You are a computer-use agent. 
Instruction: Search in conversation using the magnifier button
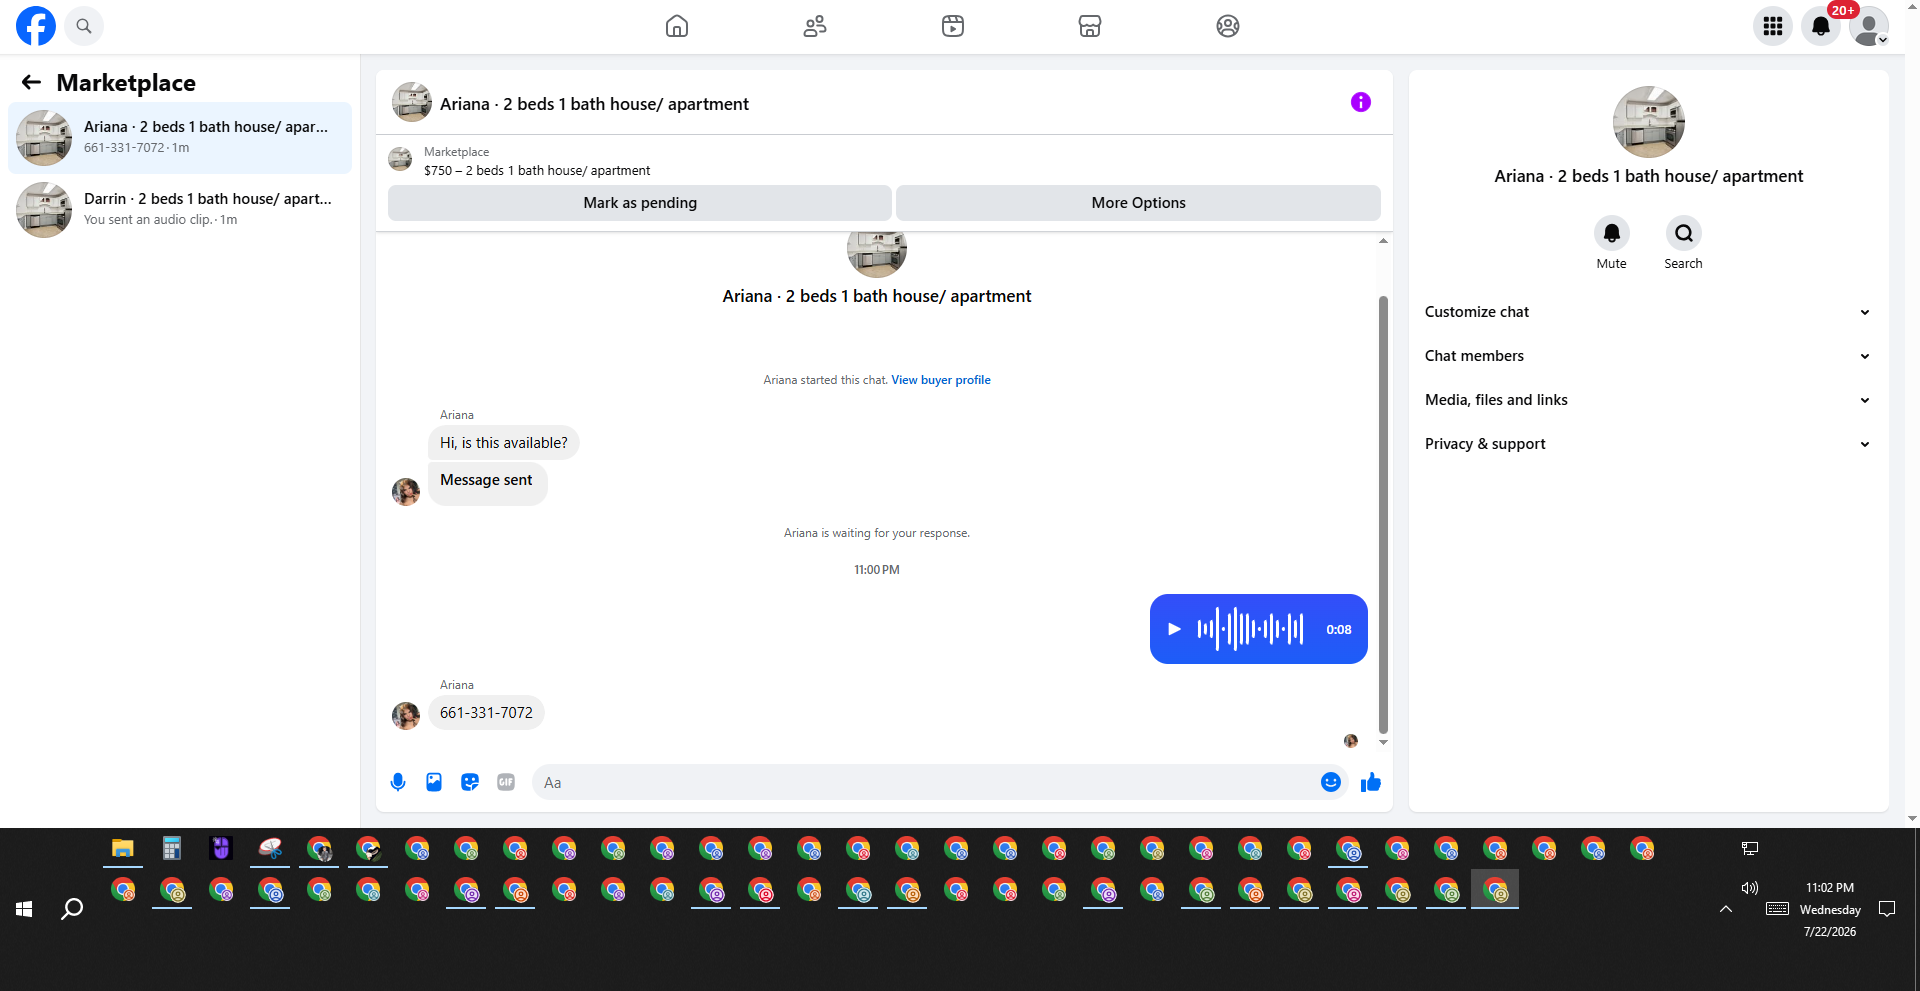(1684, 233)
